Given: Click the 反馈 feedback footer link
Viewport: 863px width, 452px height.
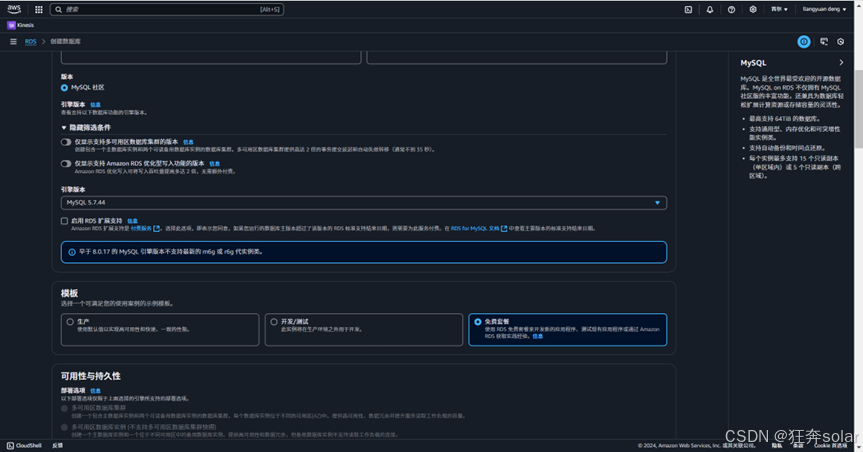Looking at the screenshot, I should pyautogui.click(x=57, y=445).
